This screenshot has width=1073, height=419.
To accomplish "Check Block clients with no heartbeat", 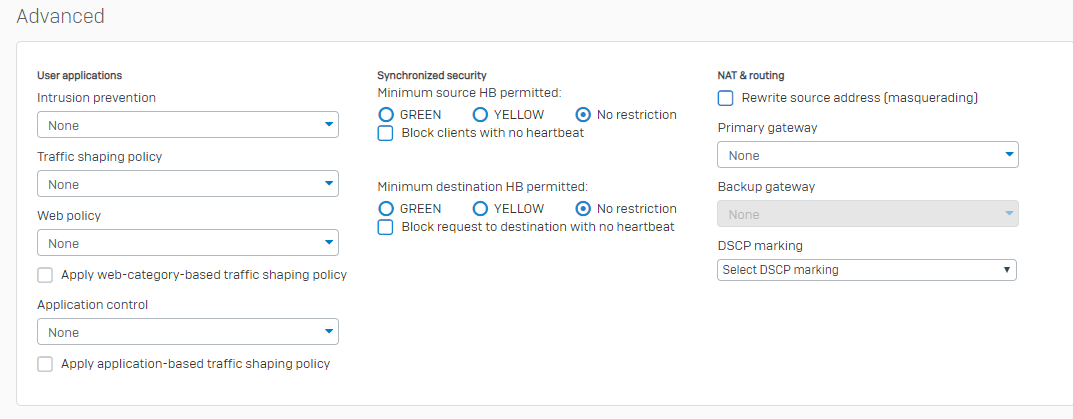I will (x=385, y=134).
